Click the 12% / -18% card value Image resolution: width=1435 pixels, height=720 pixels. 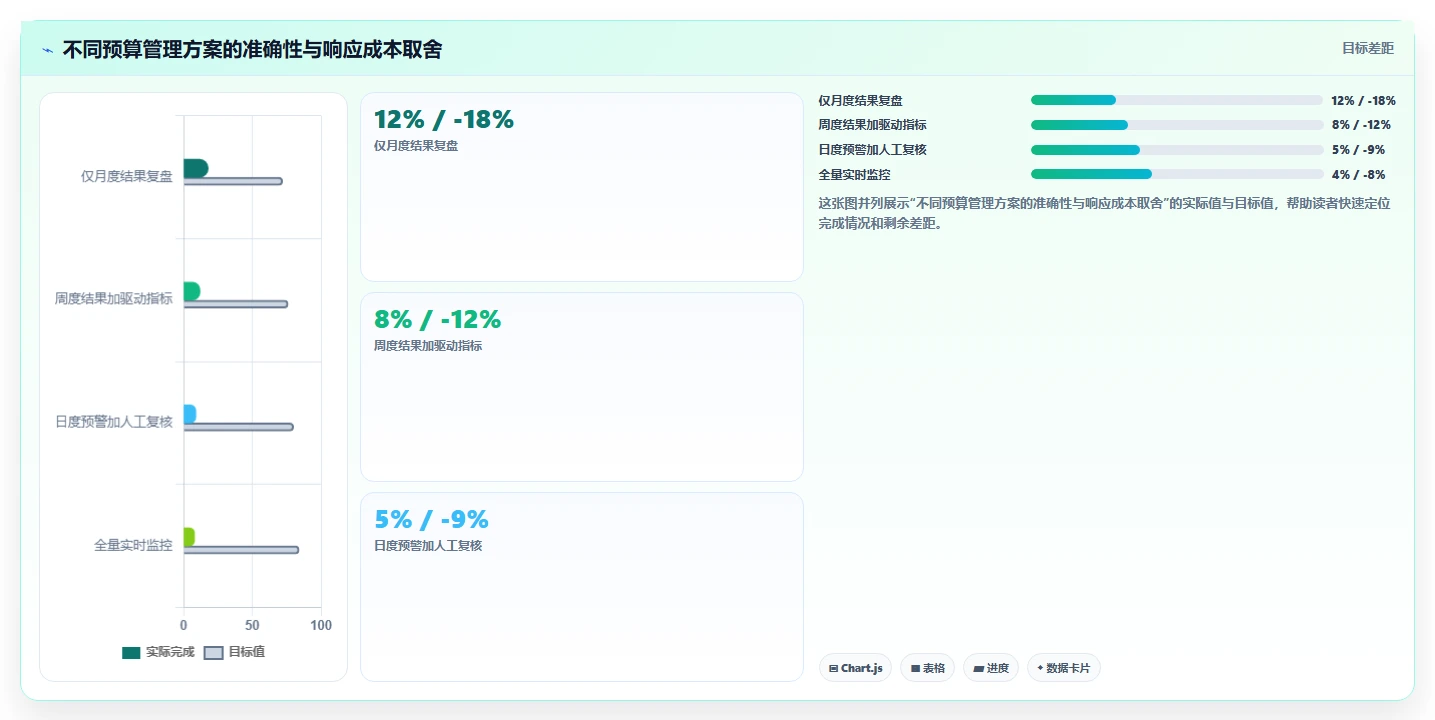pos(444,120)
